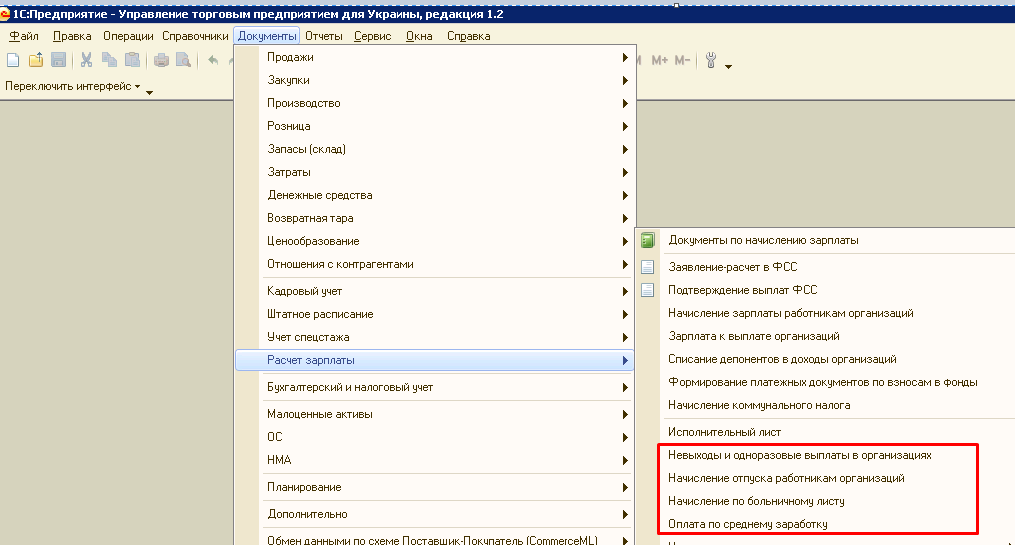Expand the Продажи submenu

click(x=435, y=58)
